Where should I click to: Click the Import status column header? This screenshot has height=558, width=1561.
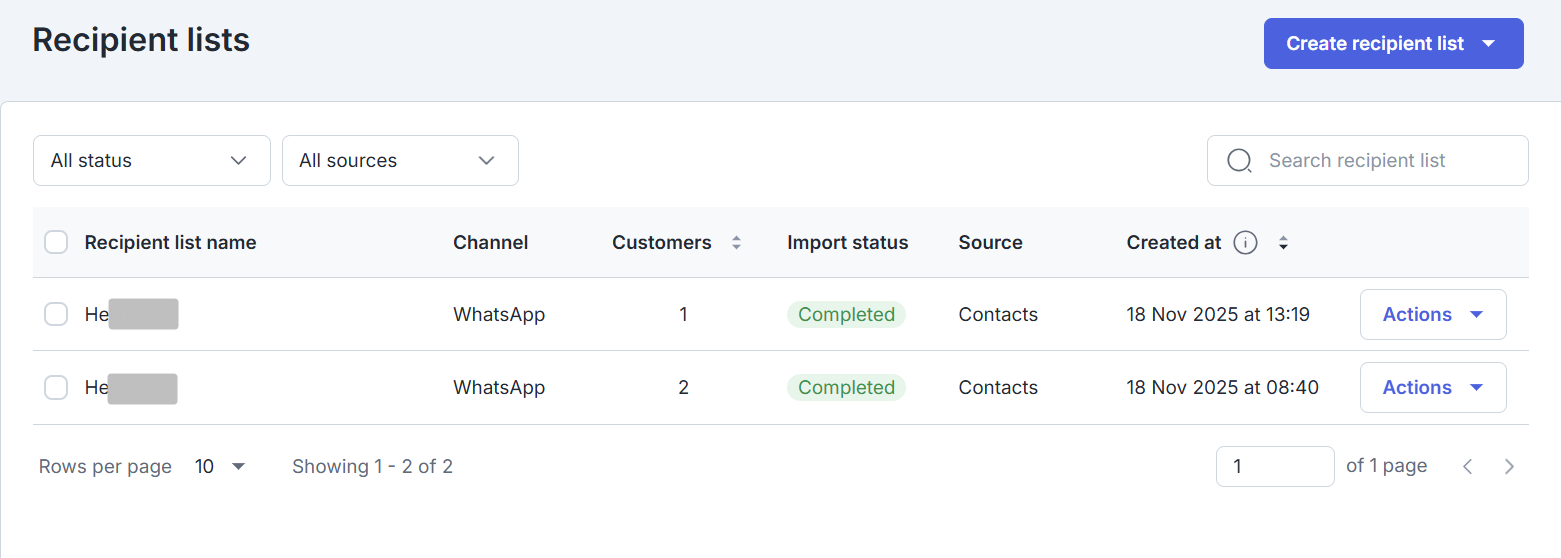click(x=848, y=242)
